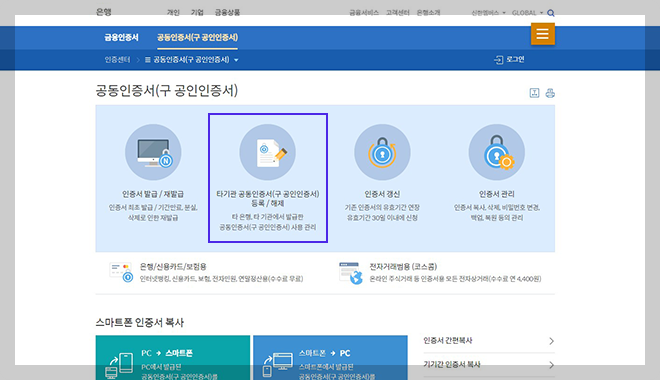Screen dimensions: 660x380
Task: Open the orange hamburger menu button
Action: (x=543, y=34)
